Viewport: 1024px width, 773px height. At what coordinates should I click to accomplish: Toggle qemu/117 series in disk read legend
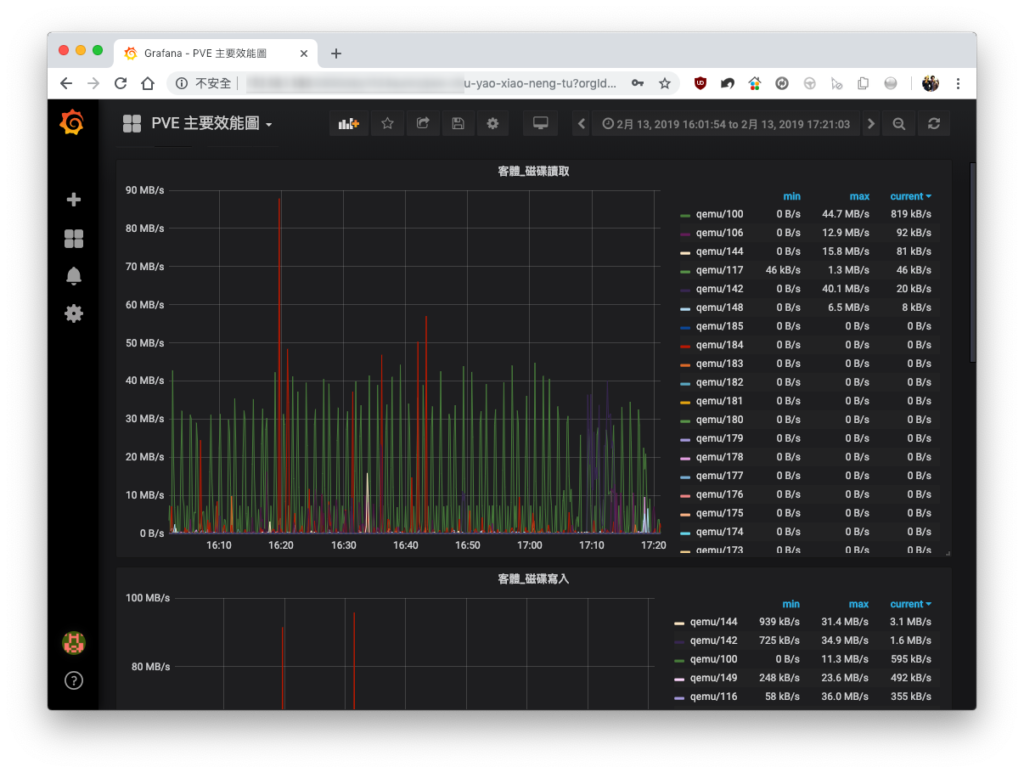(719, 270)
